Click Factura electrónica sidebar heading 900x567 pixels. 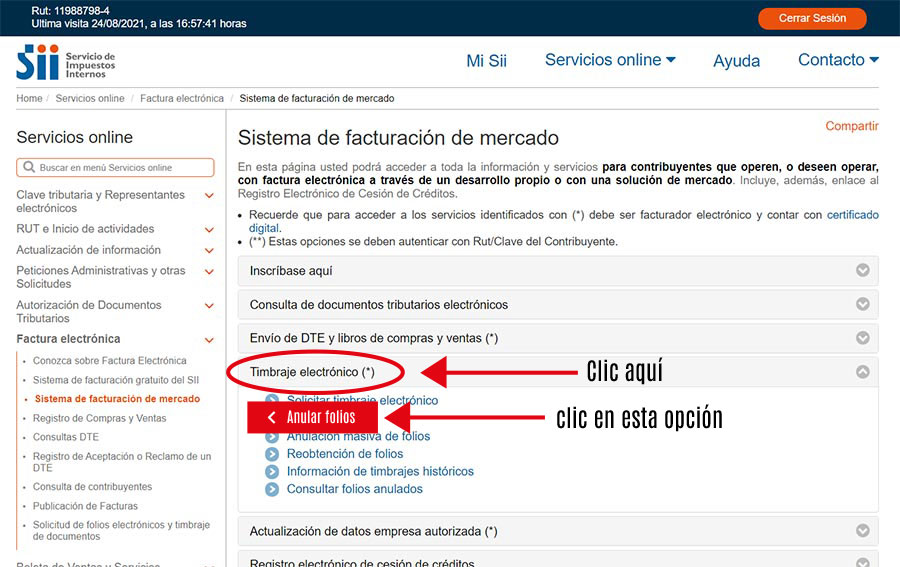click(68, 339)
